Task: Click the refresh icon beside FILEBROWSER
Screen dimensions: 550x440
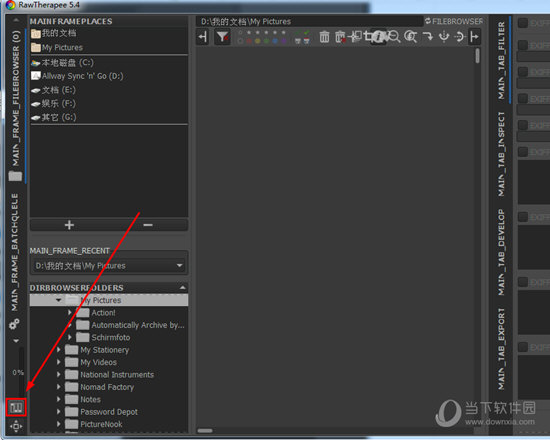Action: [x=428, y=21]
